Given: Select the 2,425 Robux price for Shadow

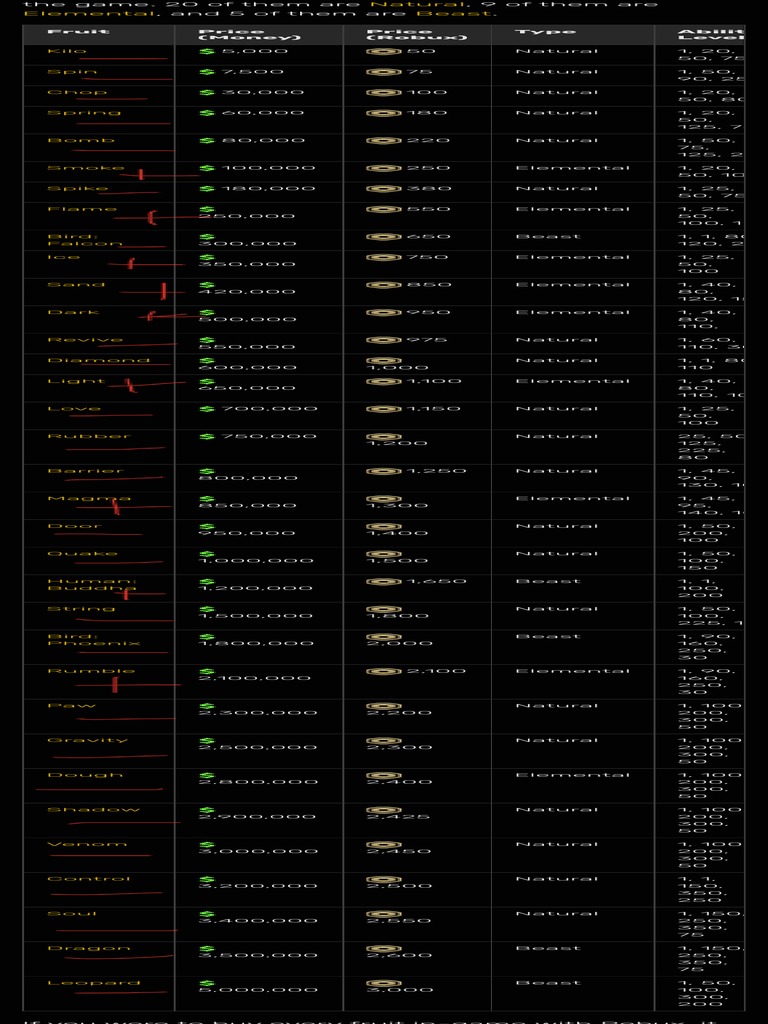Looking at the screenshot, I should click(x=398, y=817).
